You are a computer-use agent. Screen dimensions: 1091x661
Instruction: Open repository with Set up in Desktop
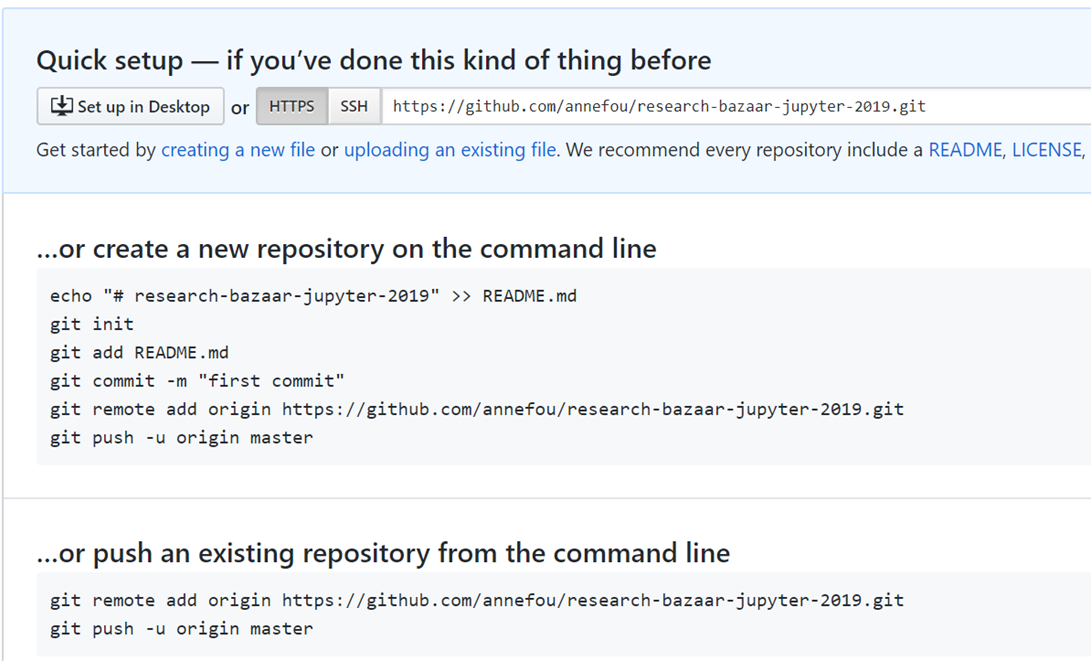click(x=130, y=106)
